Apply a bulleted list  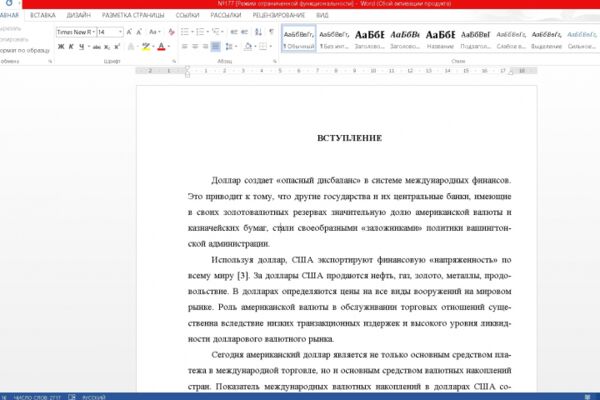[185, 32]
